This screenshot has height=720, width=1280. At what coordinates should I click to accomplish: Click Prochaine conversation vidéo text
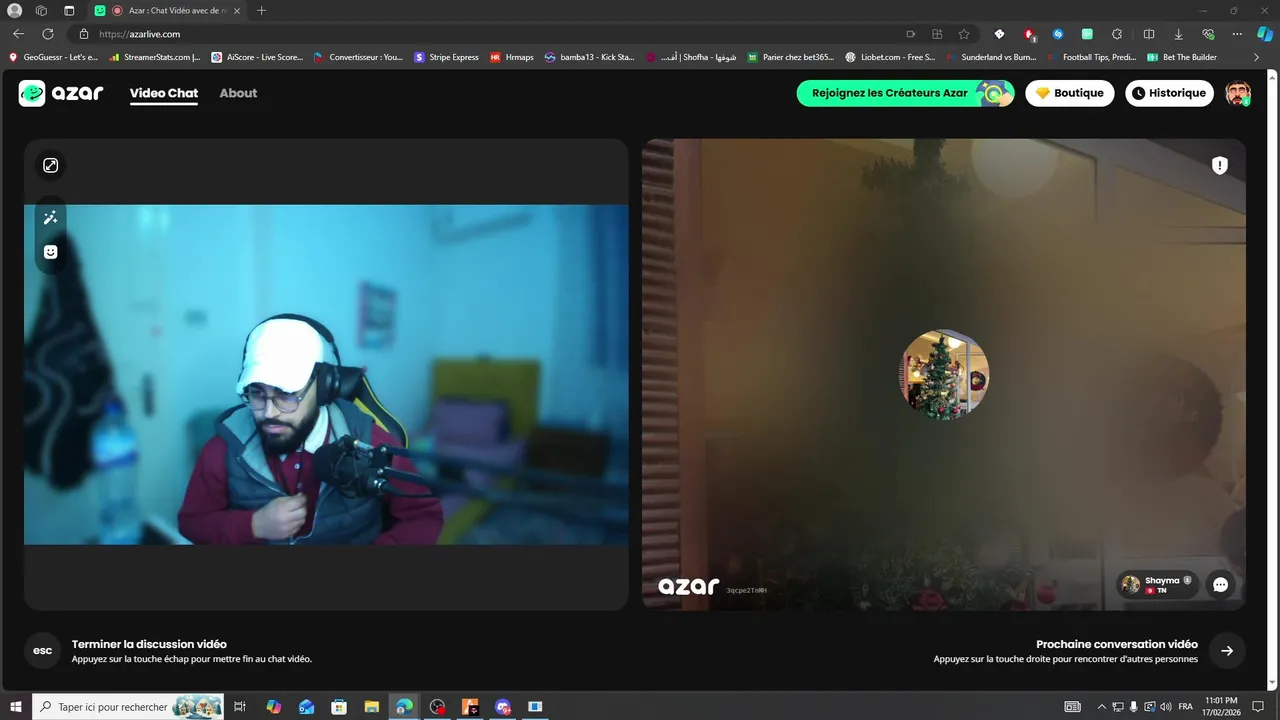[x=1117, y=644]
